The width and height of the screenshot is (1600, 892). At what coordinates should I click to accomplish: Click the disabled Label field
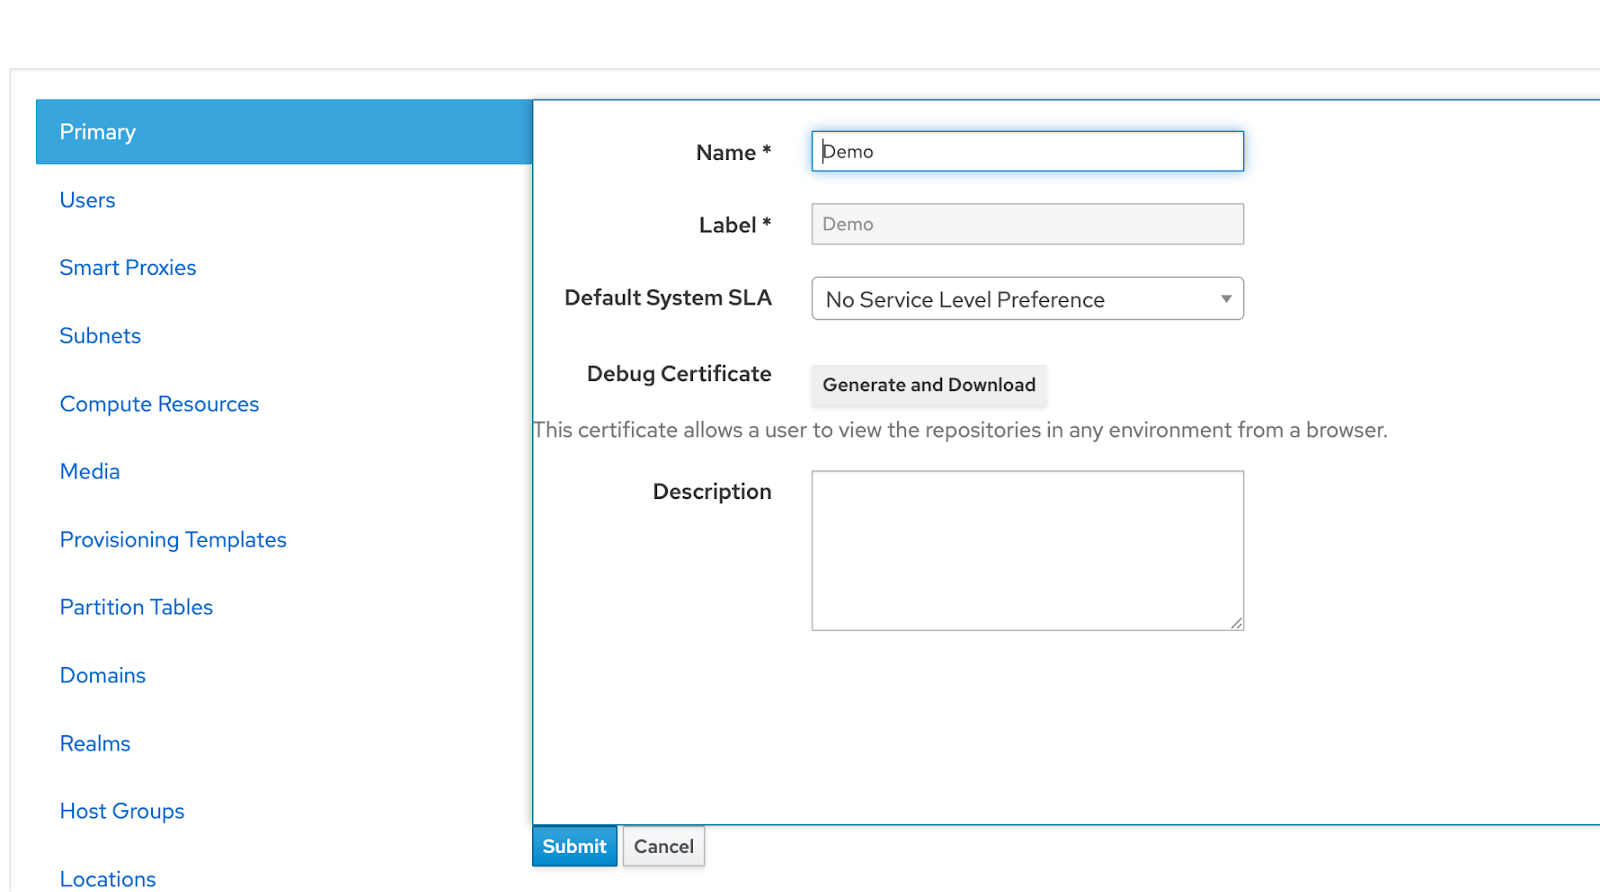pos(1027,224)
